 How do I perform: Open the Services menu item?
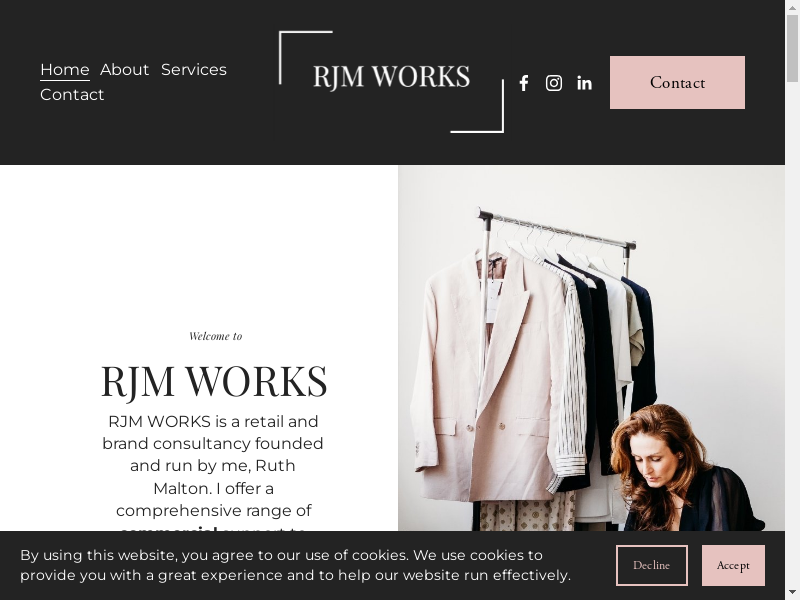(194, 69)
